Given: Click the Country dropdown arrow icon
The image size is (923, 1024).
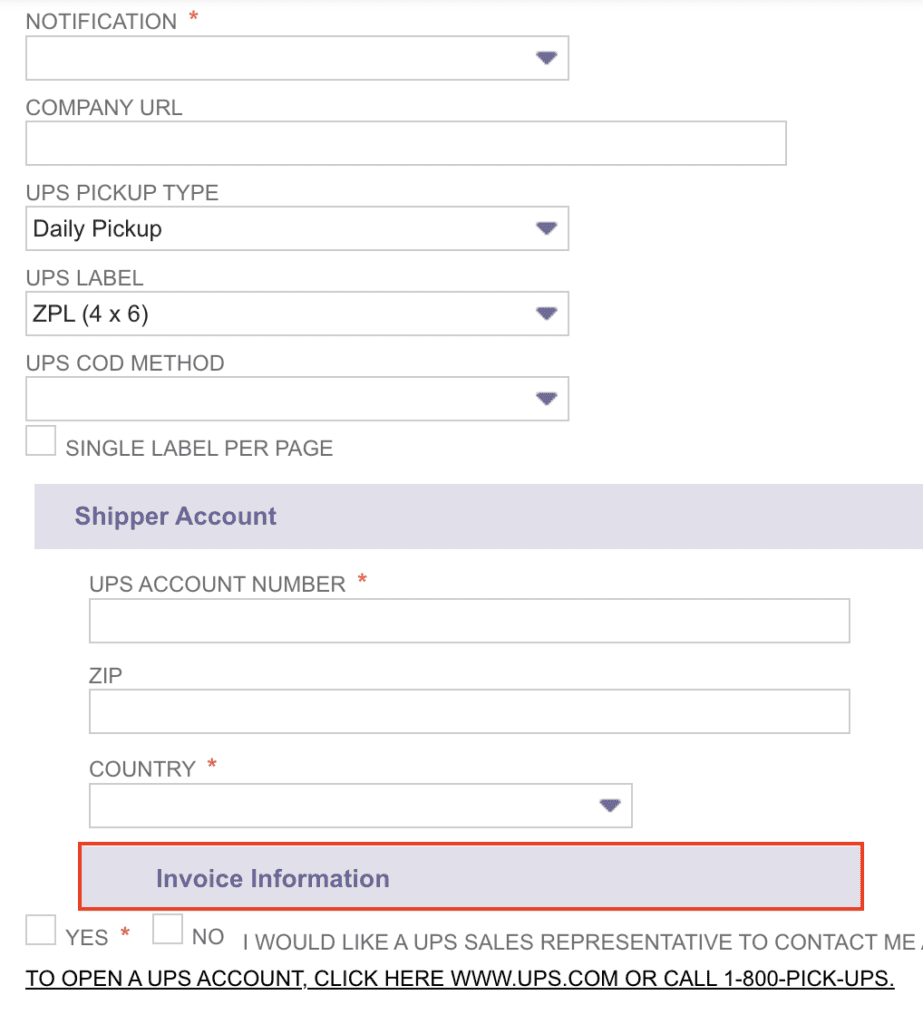Looking at the screenshot, I should (x=609, y=806).
